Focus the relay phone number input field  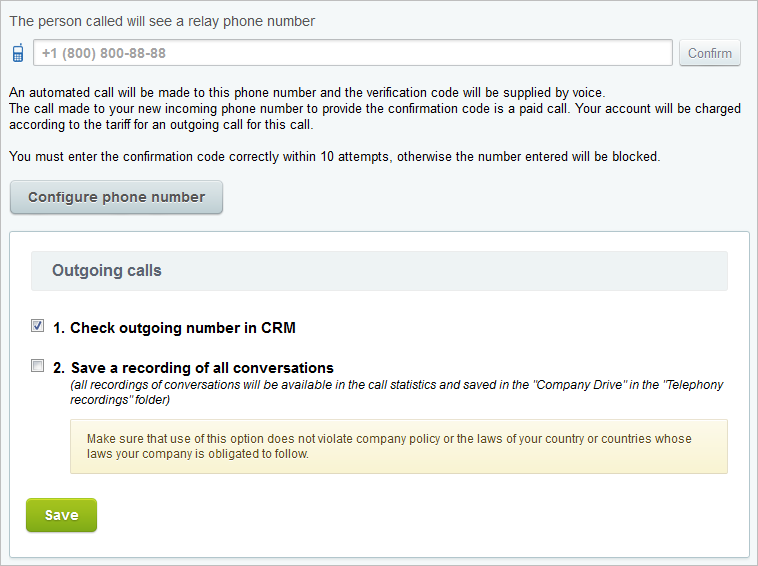pyautogui.click(x=352, y=53)
